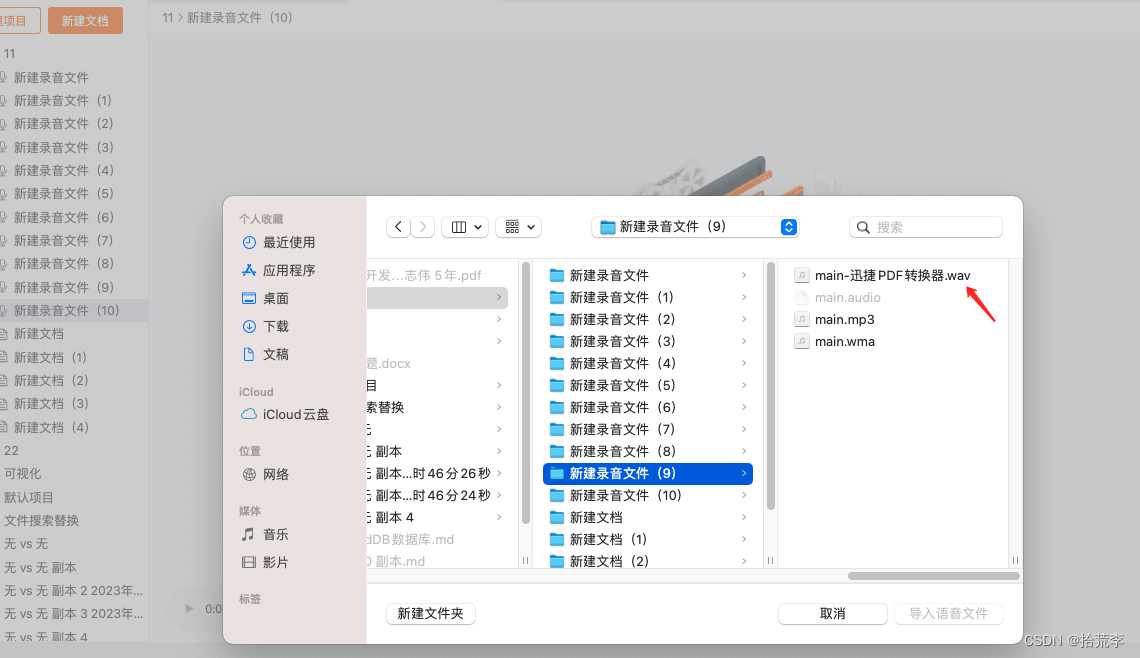This screenshot has height=658, width=1140.
Task: Select the 新建文档（1）folder in list
Action: (x=608, y=539)
